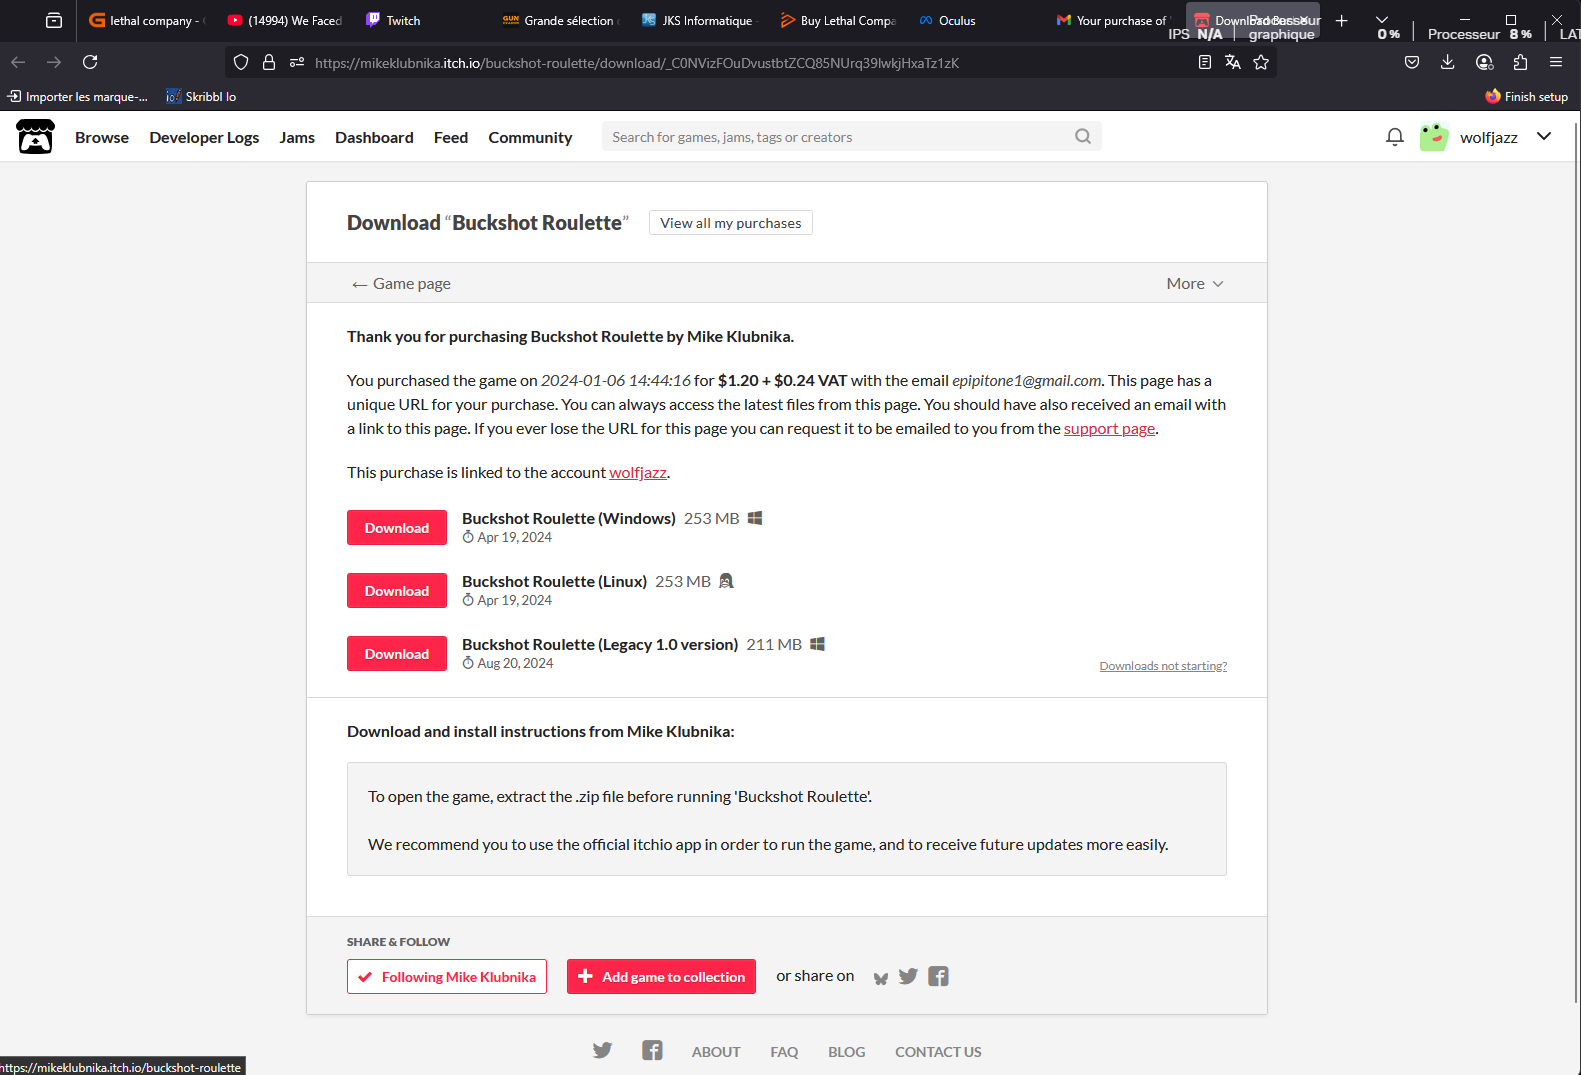
Task: Share on Bluesky butterfly icon
Action: pos(881,978)
